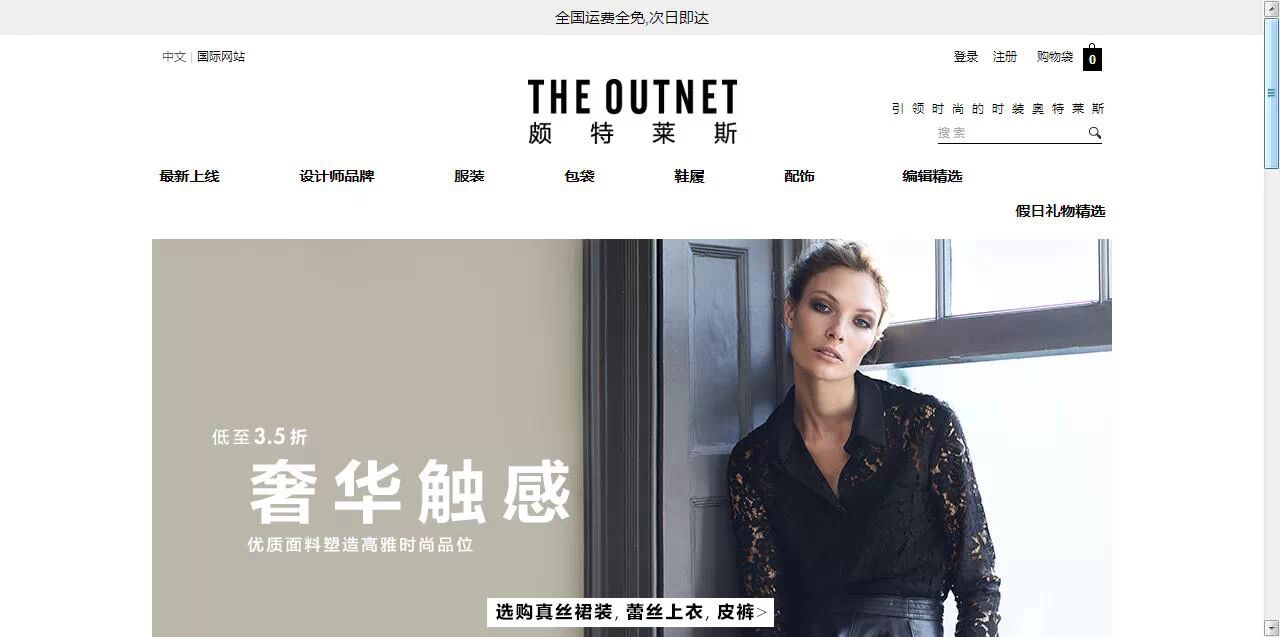The image size is (1280, 637).
Task: Open the 最新上线 menu
Action: coord(189,176)
